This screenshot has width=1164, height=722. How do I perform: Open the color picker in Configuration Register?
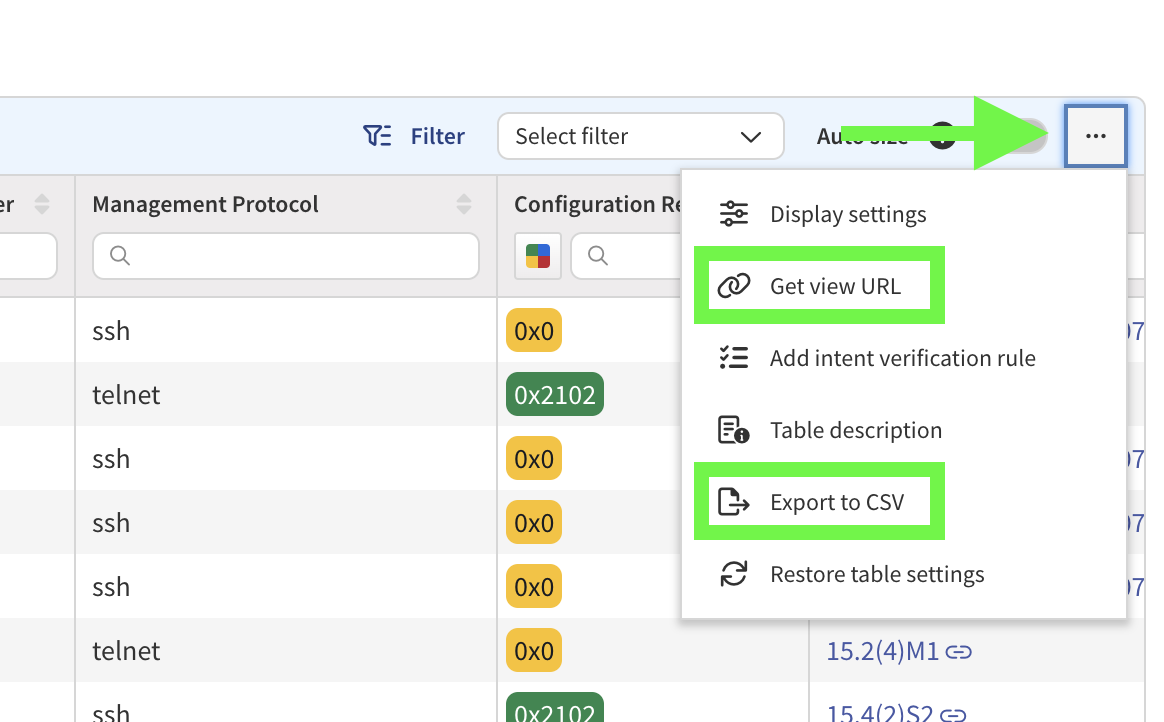pyautogui.click(x=538, y=256)
